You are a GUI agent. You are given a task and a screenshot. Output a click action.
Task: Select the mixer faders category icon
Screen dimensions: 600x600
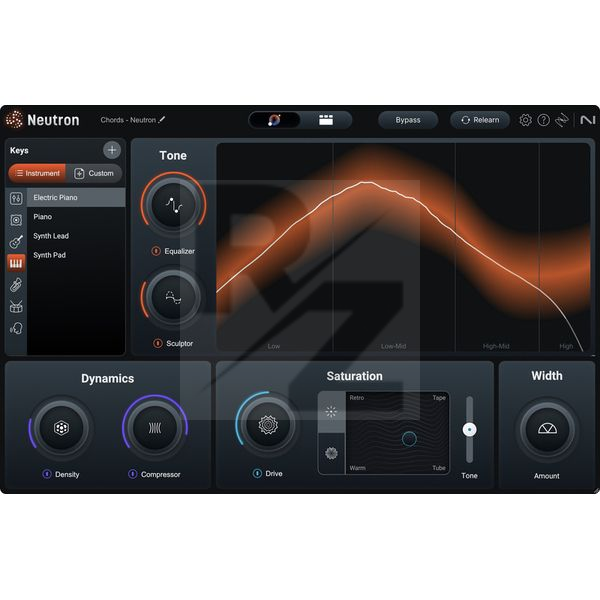click(16, 198)
